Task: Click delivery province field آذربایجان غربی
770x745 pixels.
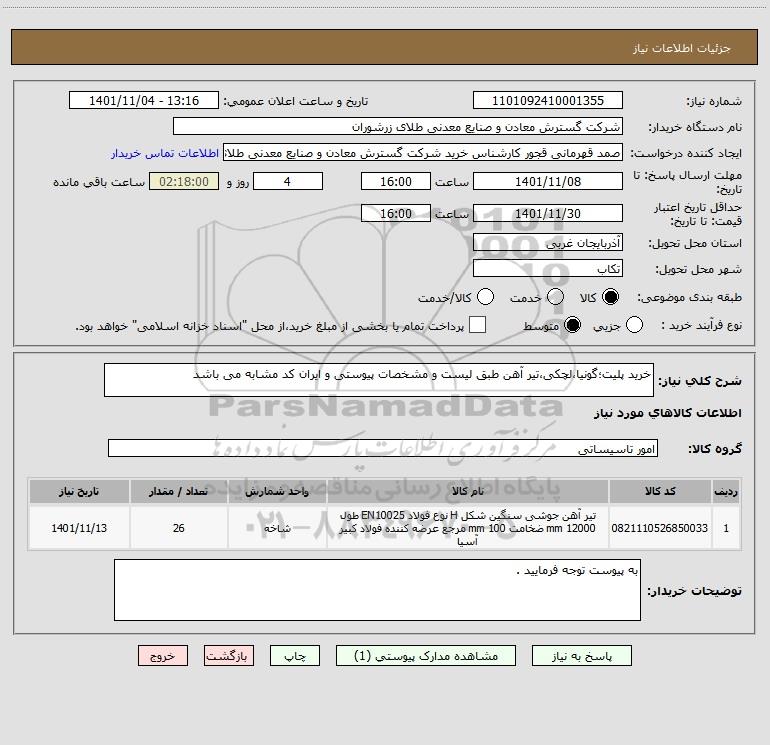Action: tap(548, 242)
